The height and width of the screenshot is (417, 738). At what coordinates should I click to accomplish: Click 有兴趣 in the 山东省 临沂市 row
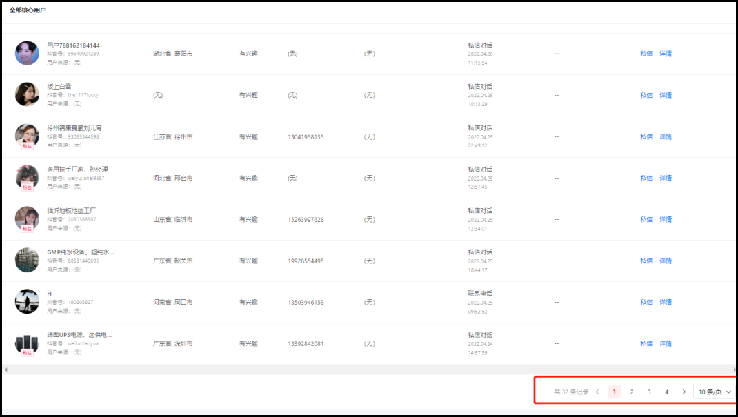click(x=249, y=219)
